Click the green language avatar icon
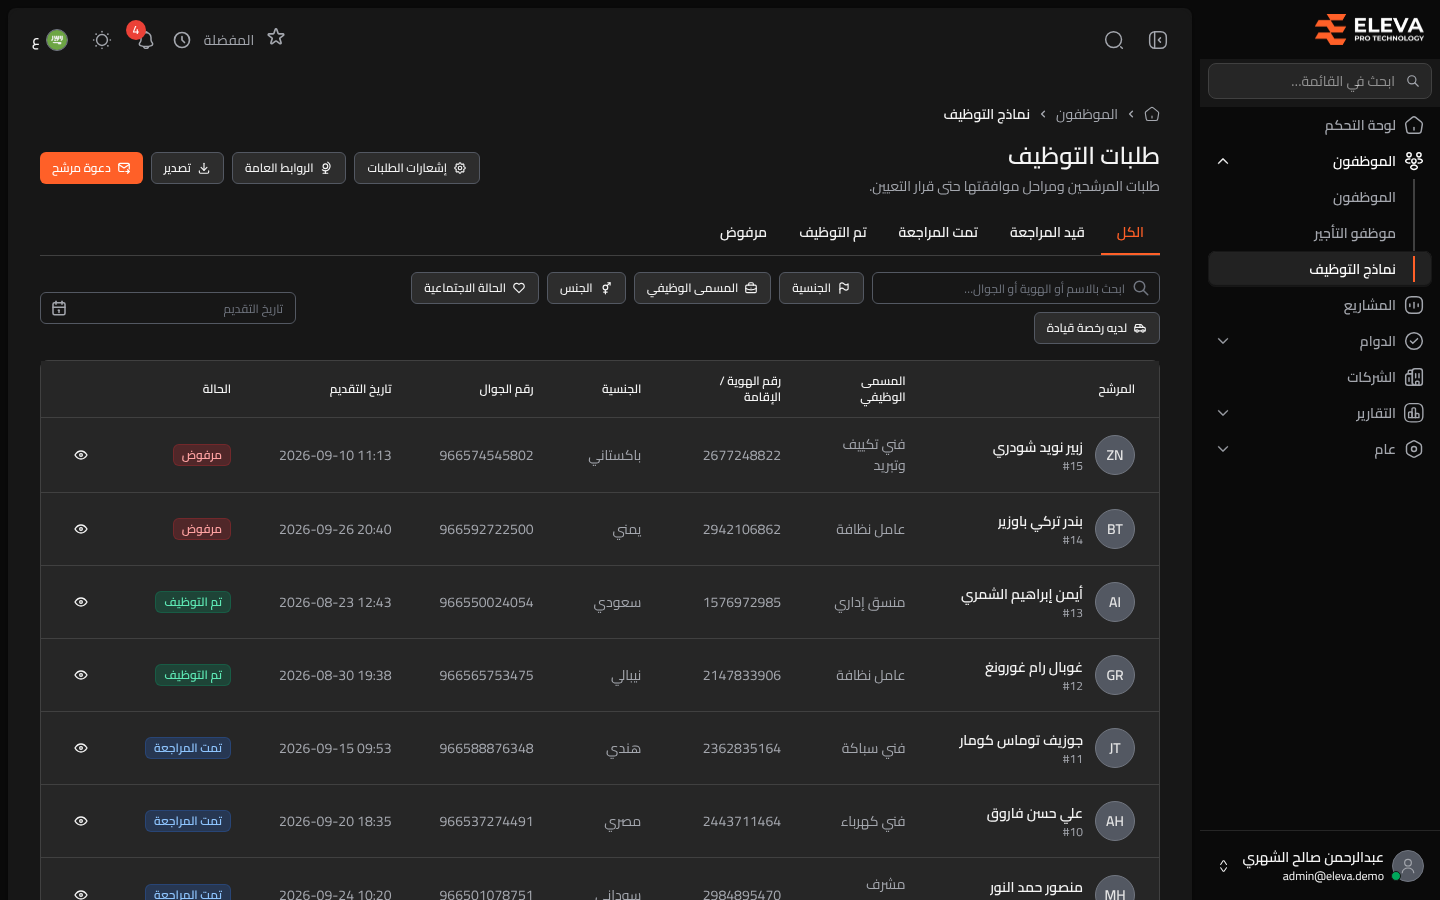Viewport: 1440px width, 900px height. [x=57, y=40]
